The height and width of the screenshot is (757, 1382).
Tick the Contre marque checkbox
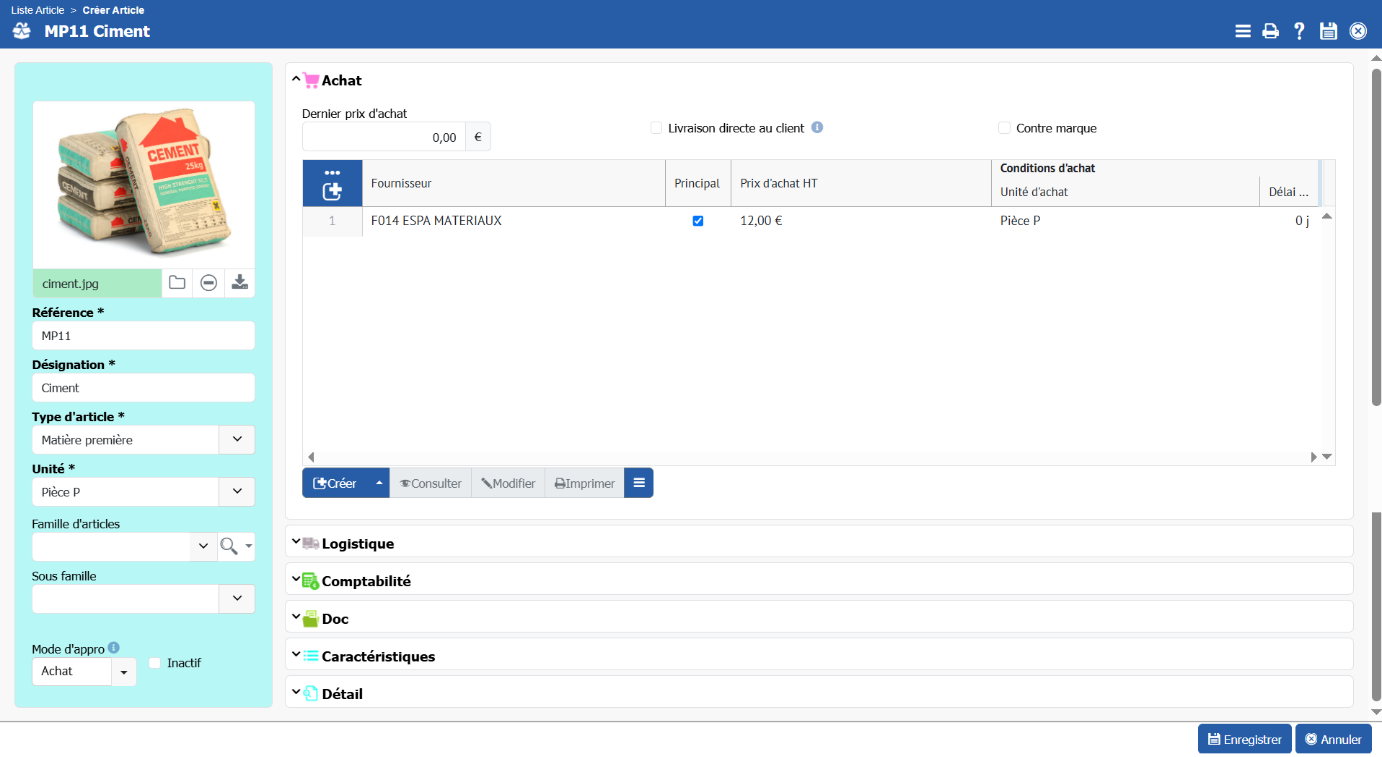point(1004,128)
